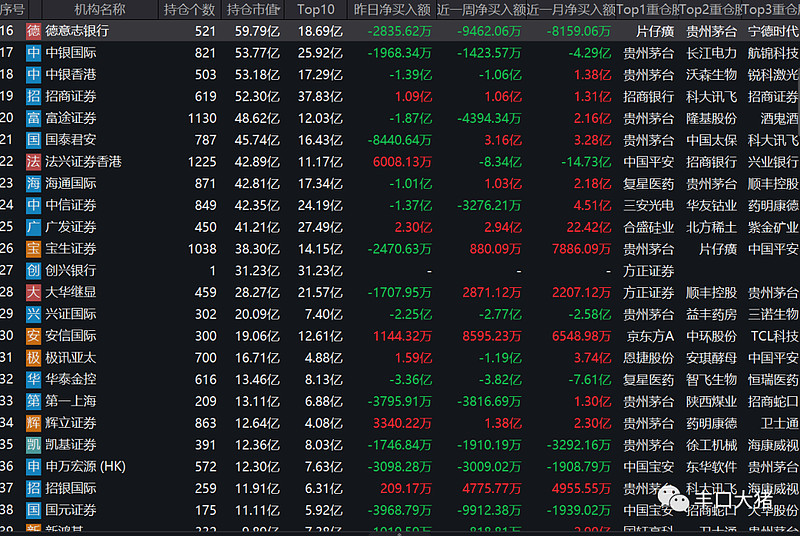This screenshot has width=800, height=536.
Task: Click the 中信证券 logo icon
Action: pyautogui.click(x=34, y=205)
